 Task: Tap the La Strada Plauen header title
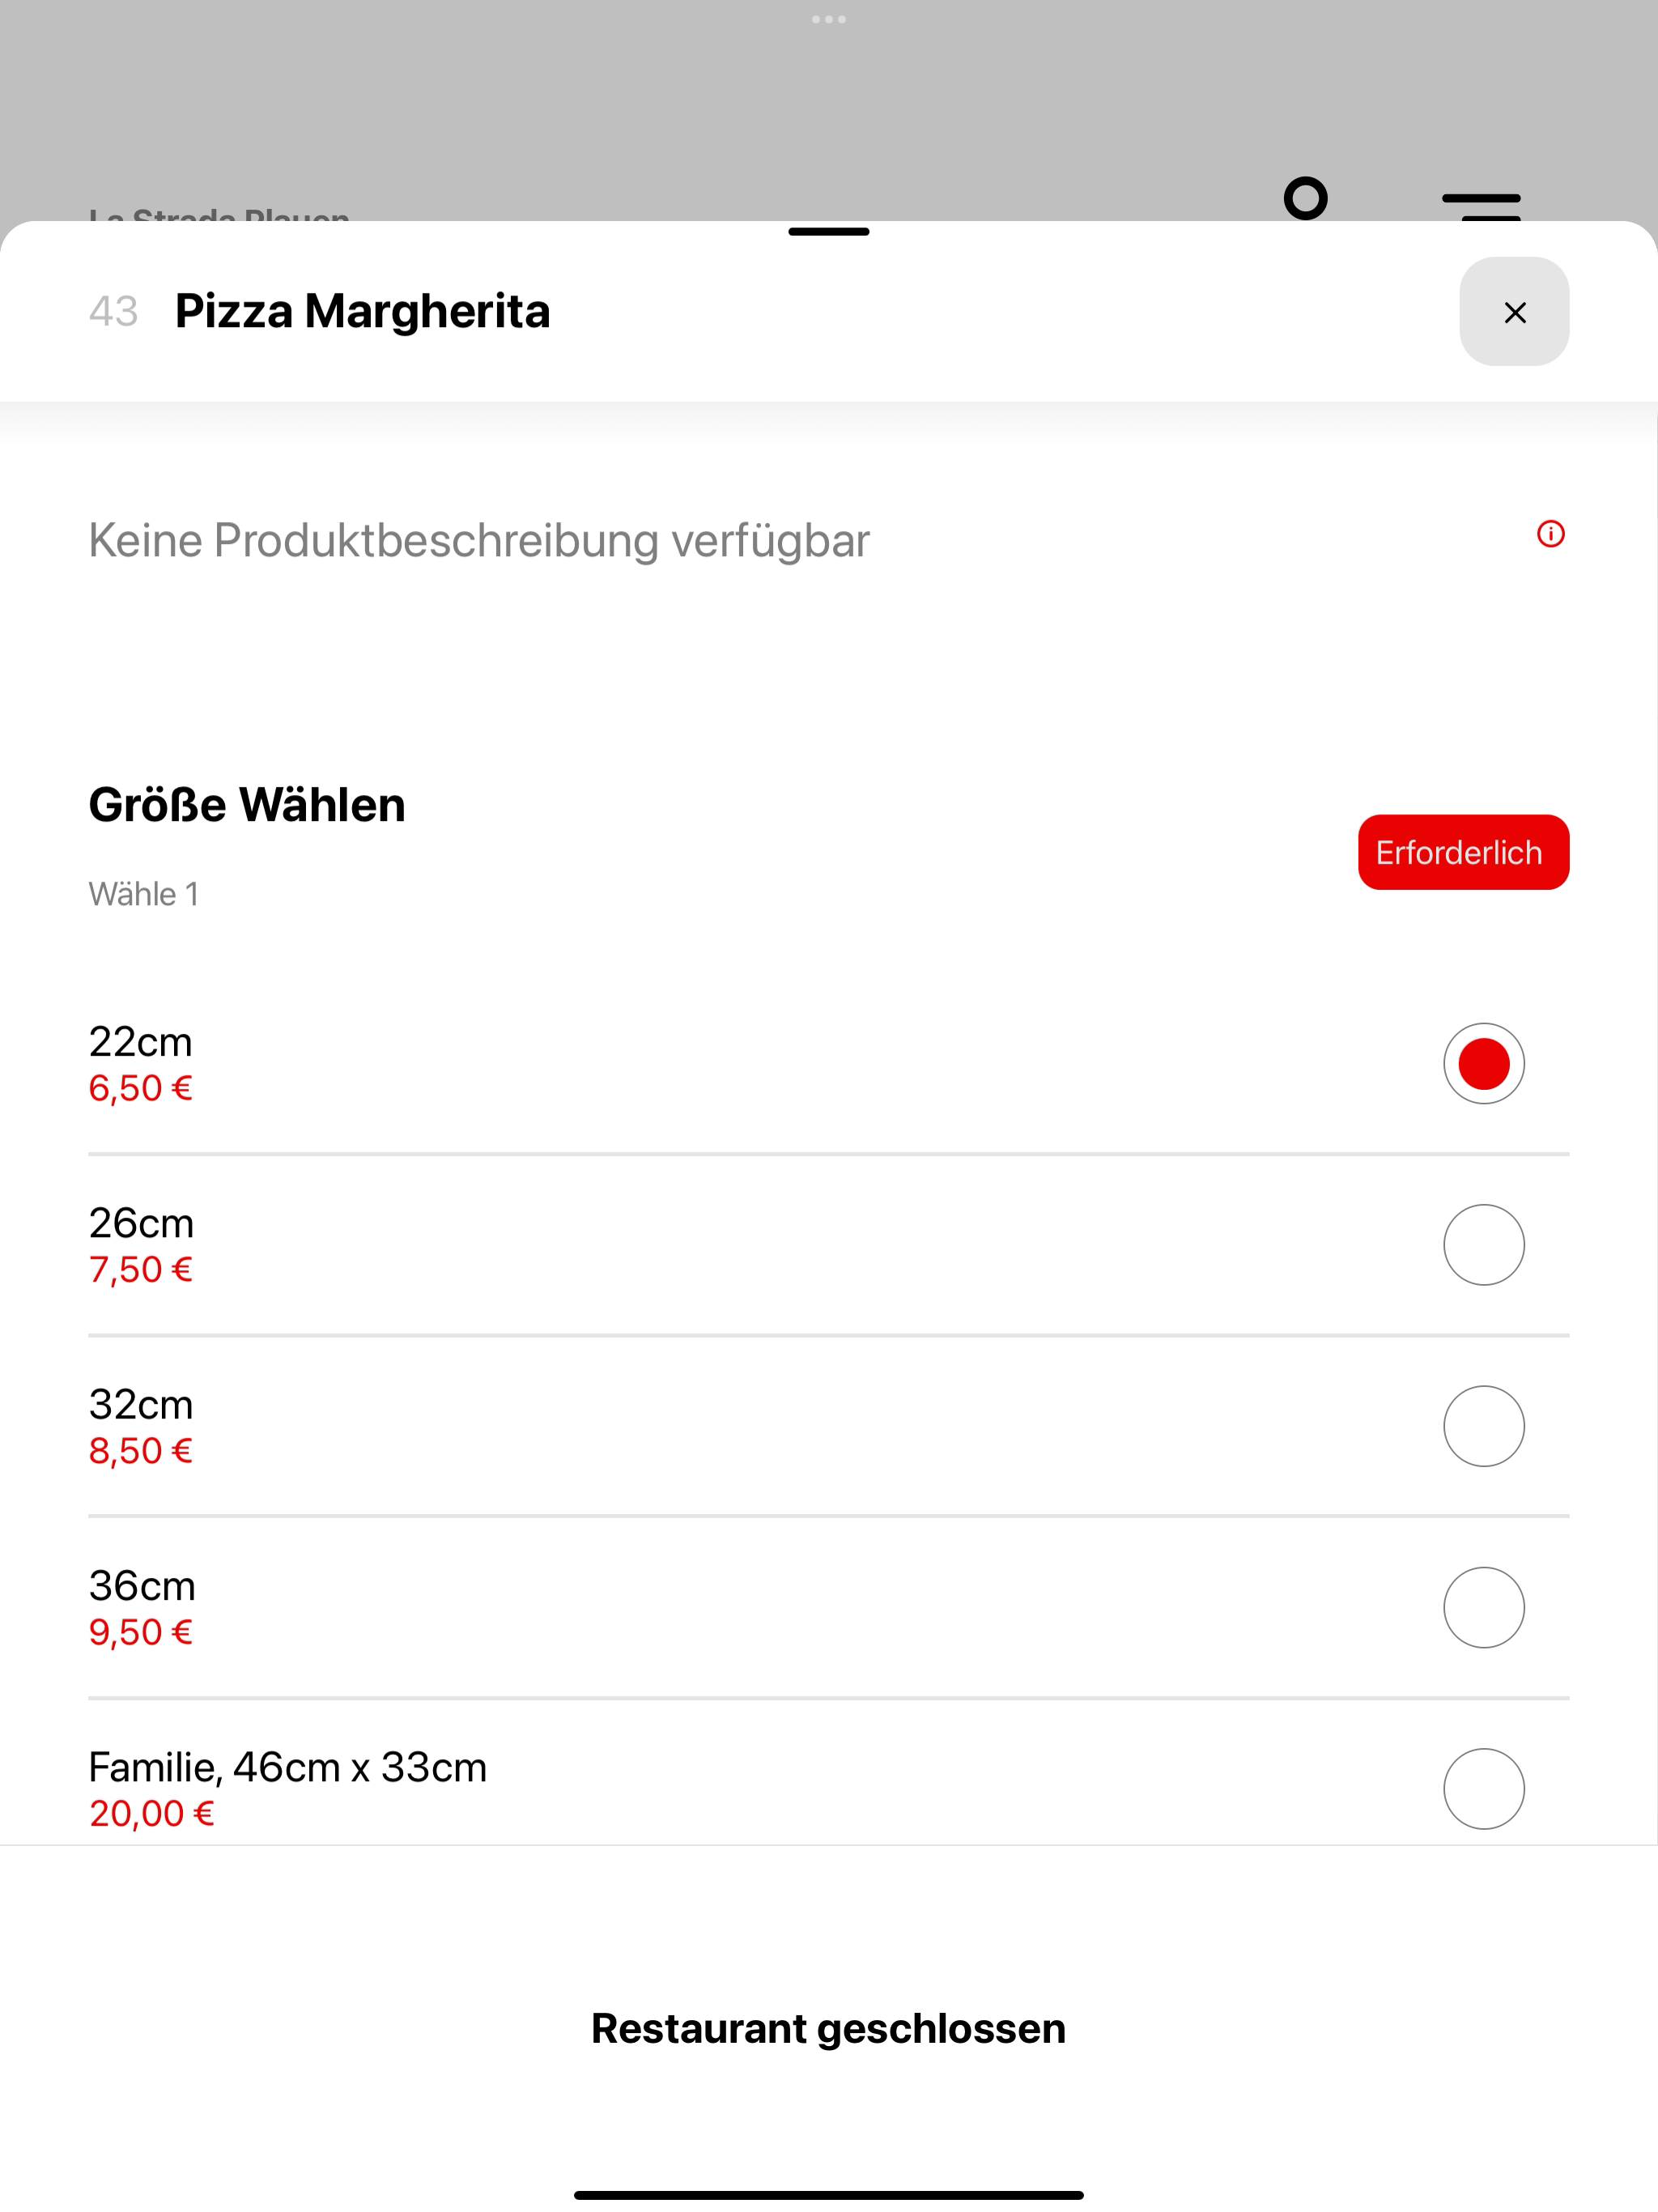tap(219, 213)
